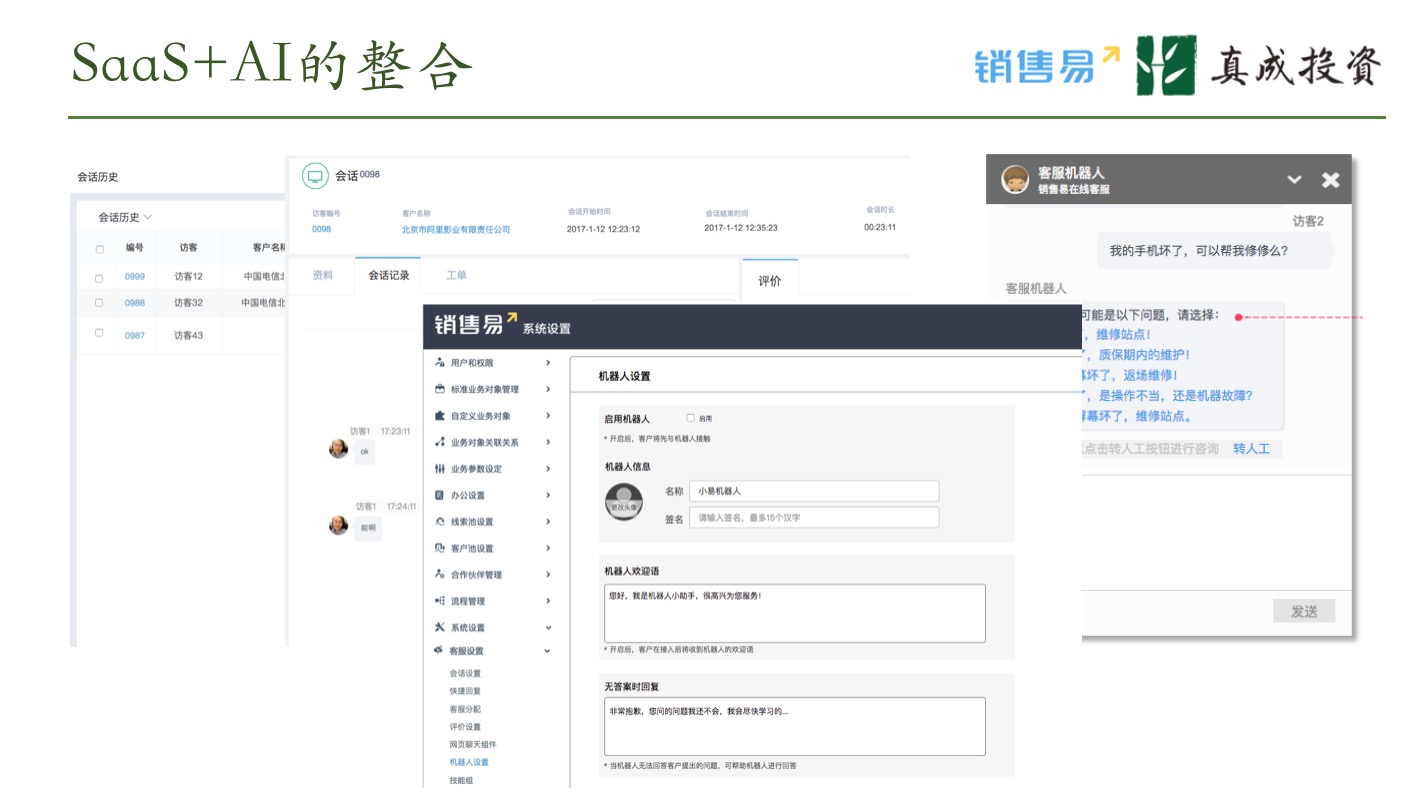
Task: Expand 业务参数设定 with its arrow
Action: 548,469
